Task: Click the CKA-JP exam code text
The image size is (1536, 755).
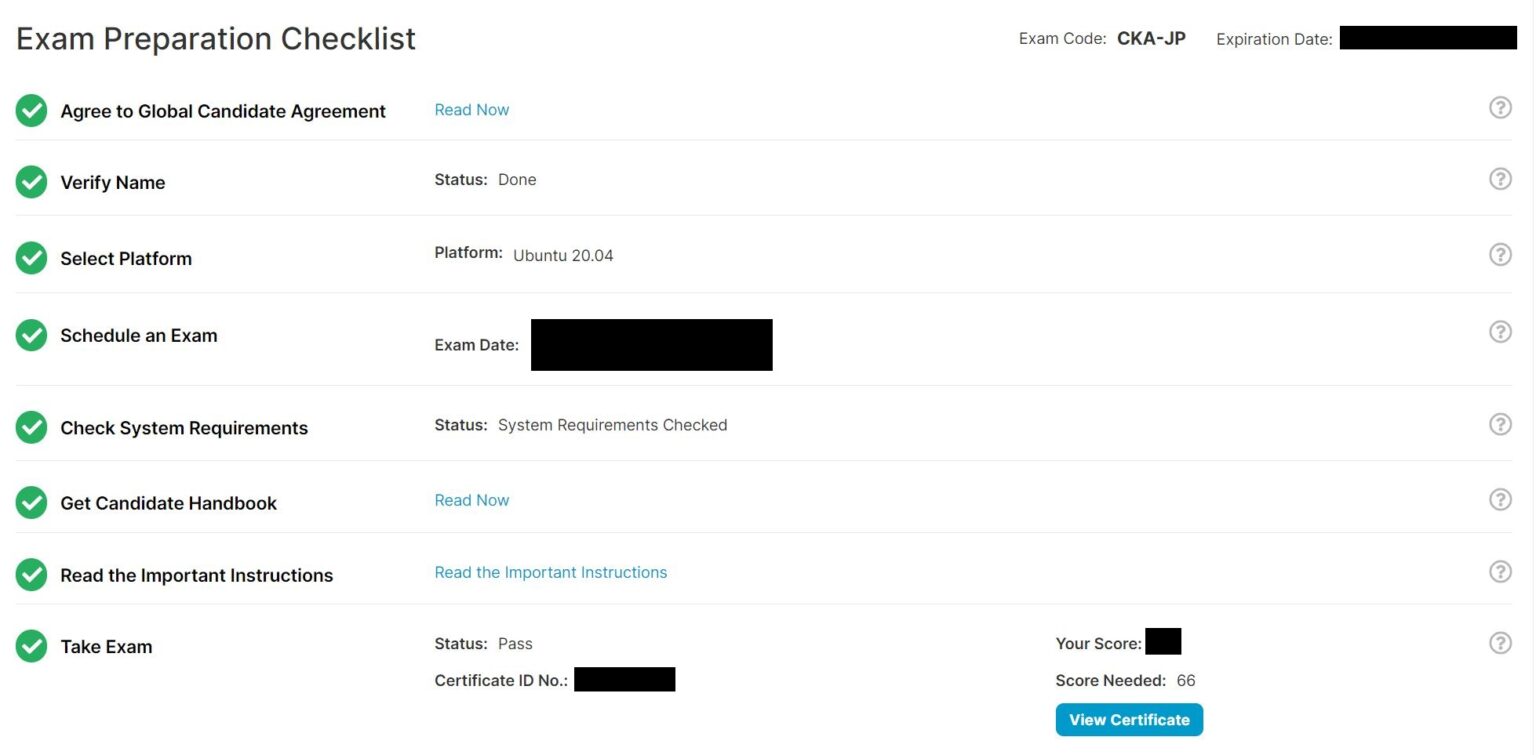Action: (x=1151, y=39)
